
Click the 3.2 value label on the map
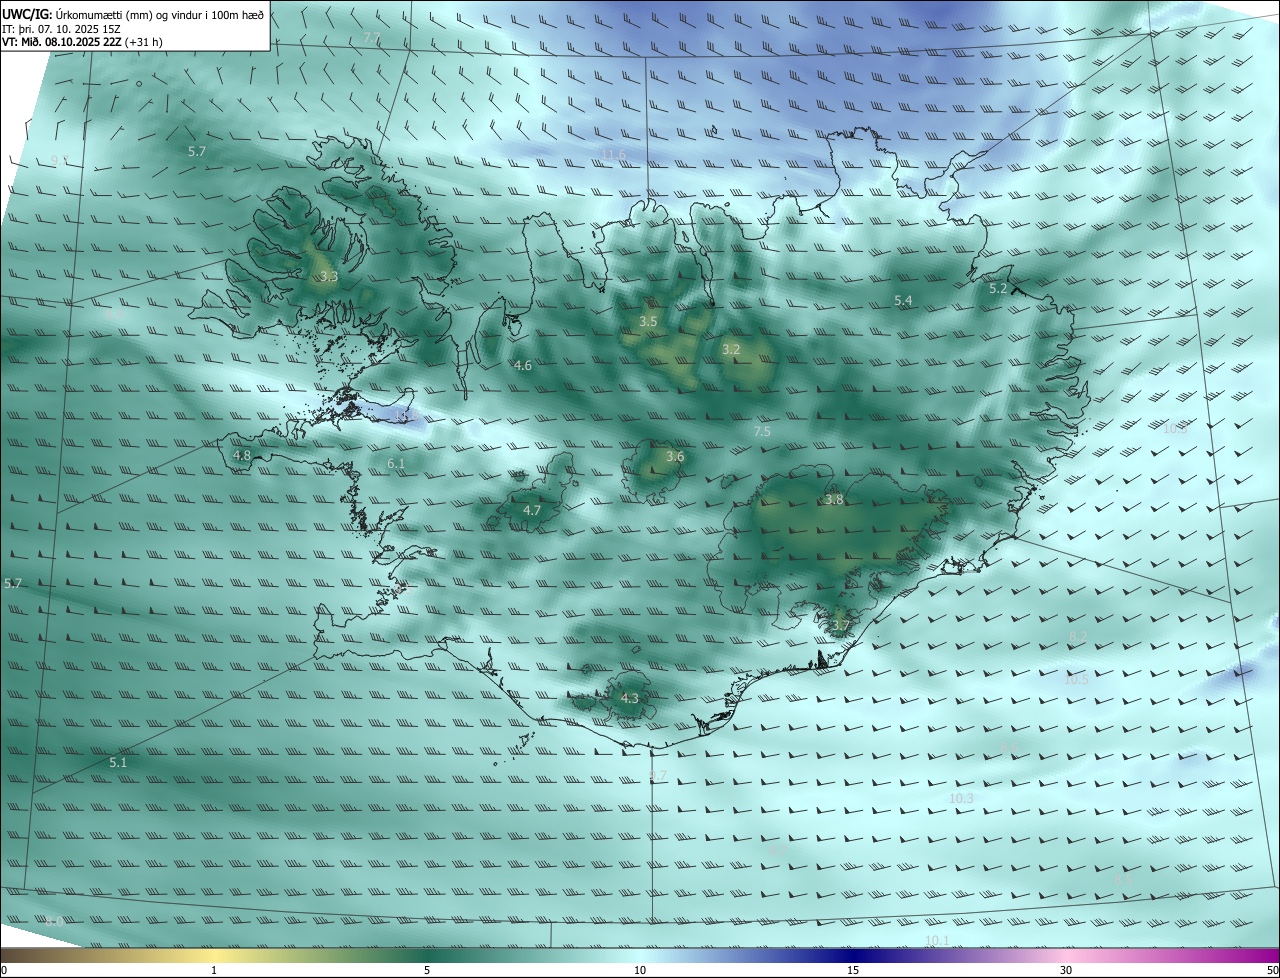731,349
